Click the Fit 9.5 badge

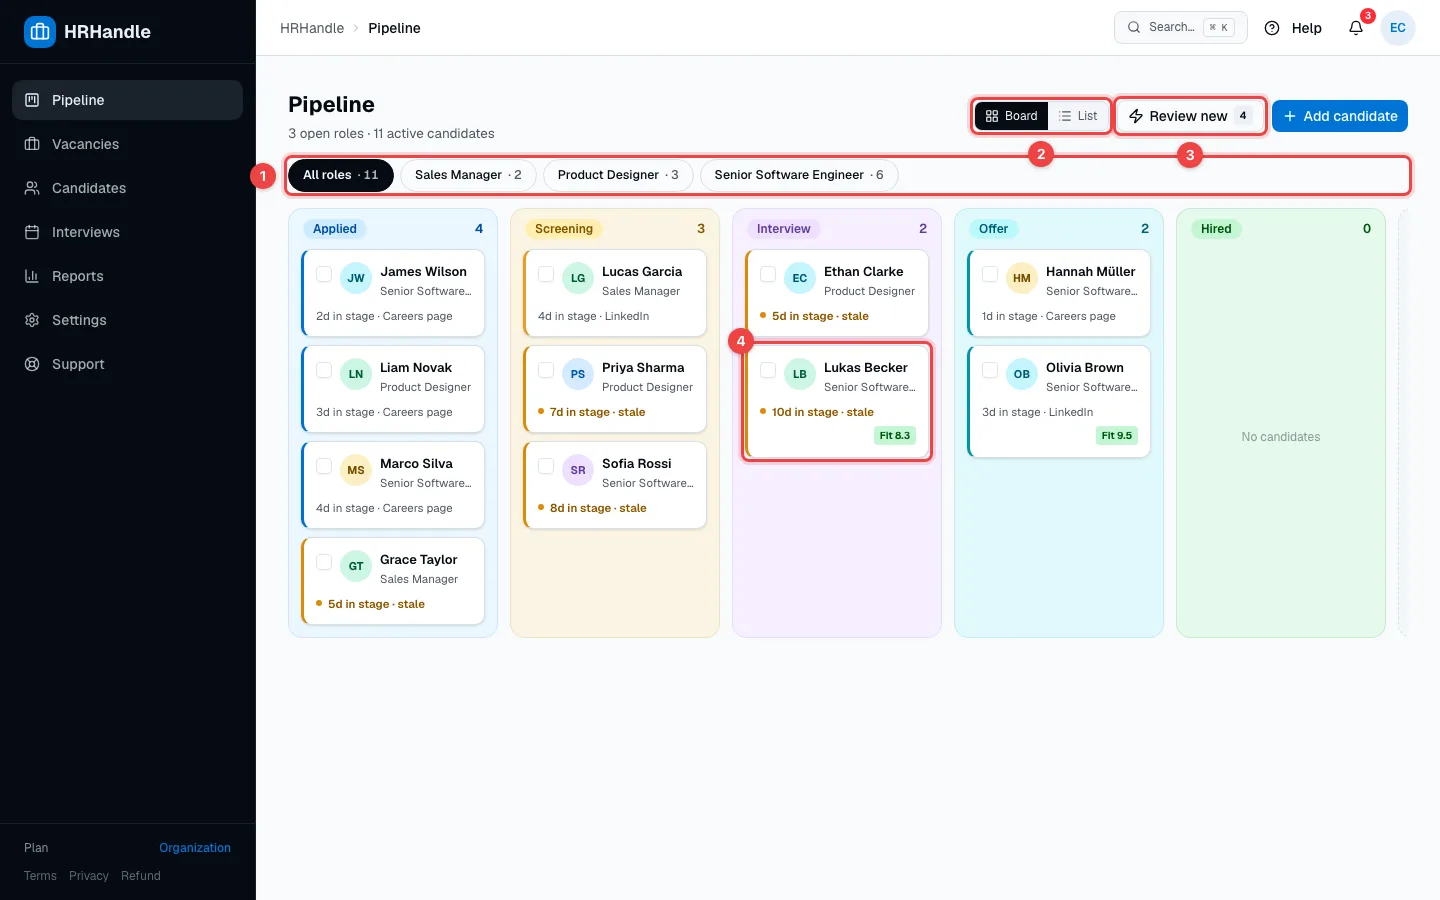tap(1117, 436)
